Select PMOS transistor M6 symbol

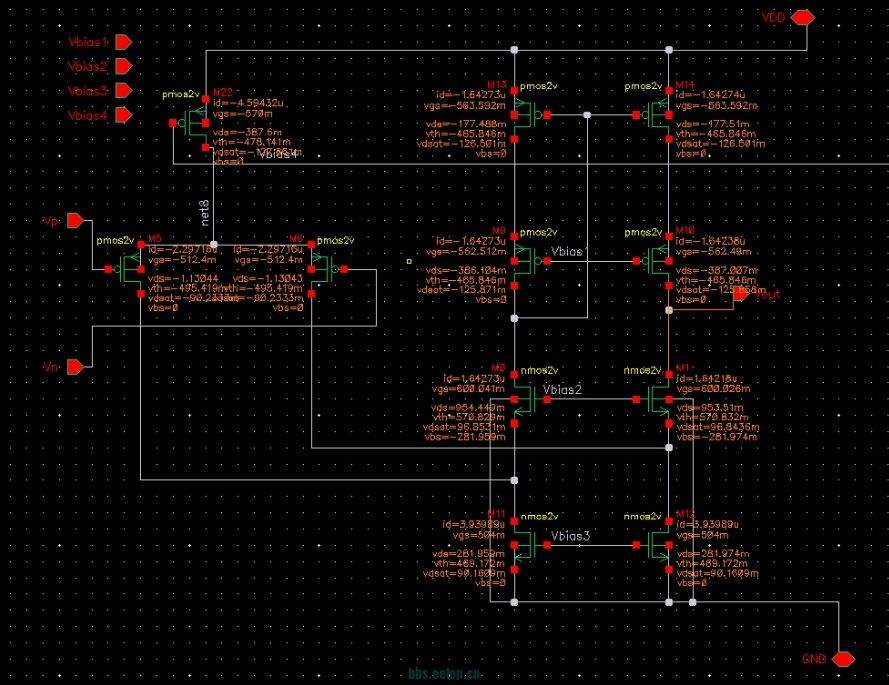[x=327, y=269]
